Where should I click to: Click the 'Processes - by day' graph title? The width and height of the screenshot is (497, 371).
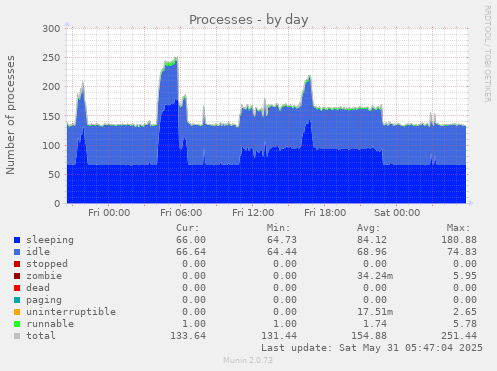coord(249,20)
